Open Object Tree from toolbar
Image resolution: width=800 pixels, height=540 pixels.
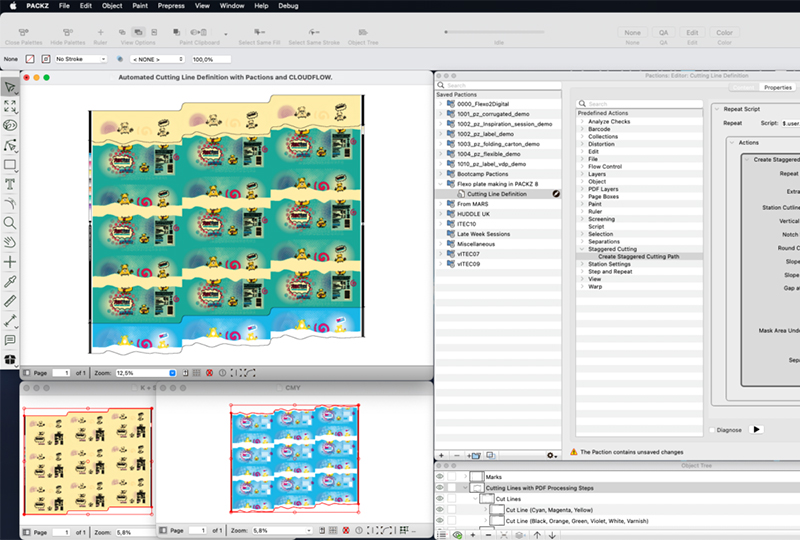click(363, 33)
